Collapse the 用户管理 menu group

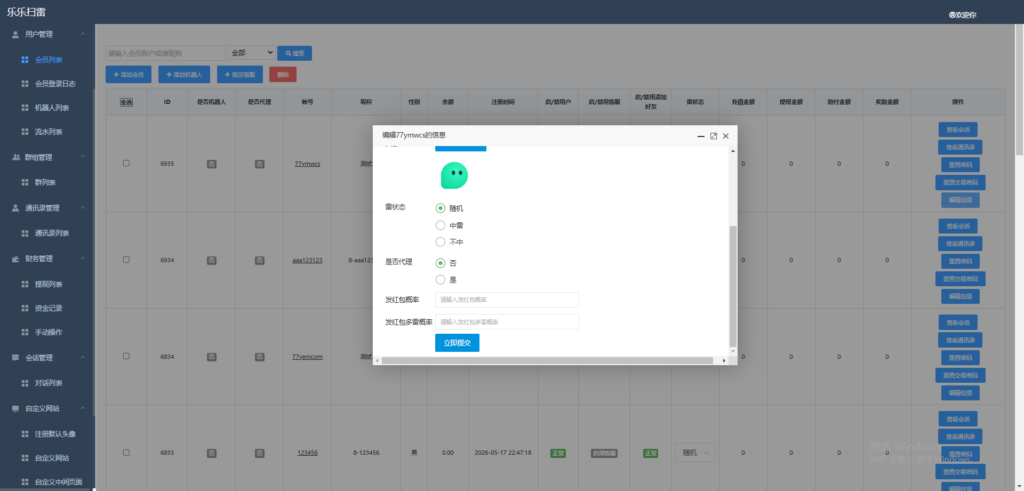(83, 34)
